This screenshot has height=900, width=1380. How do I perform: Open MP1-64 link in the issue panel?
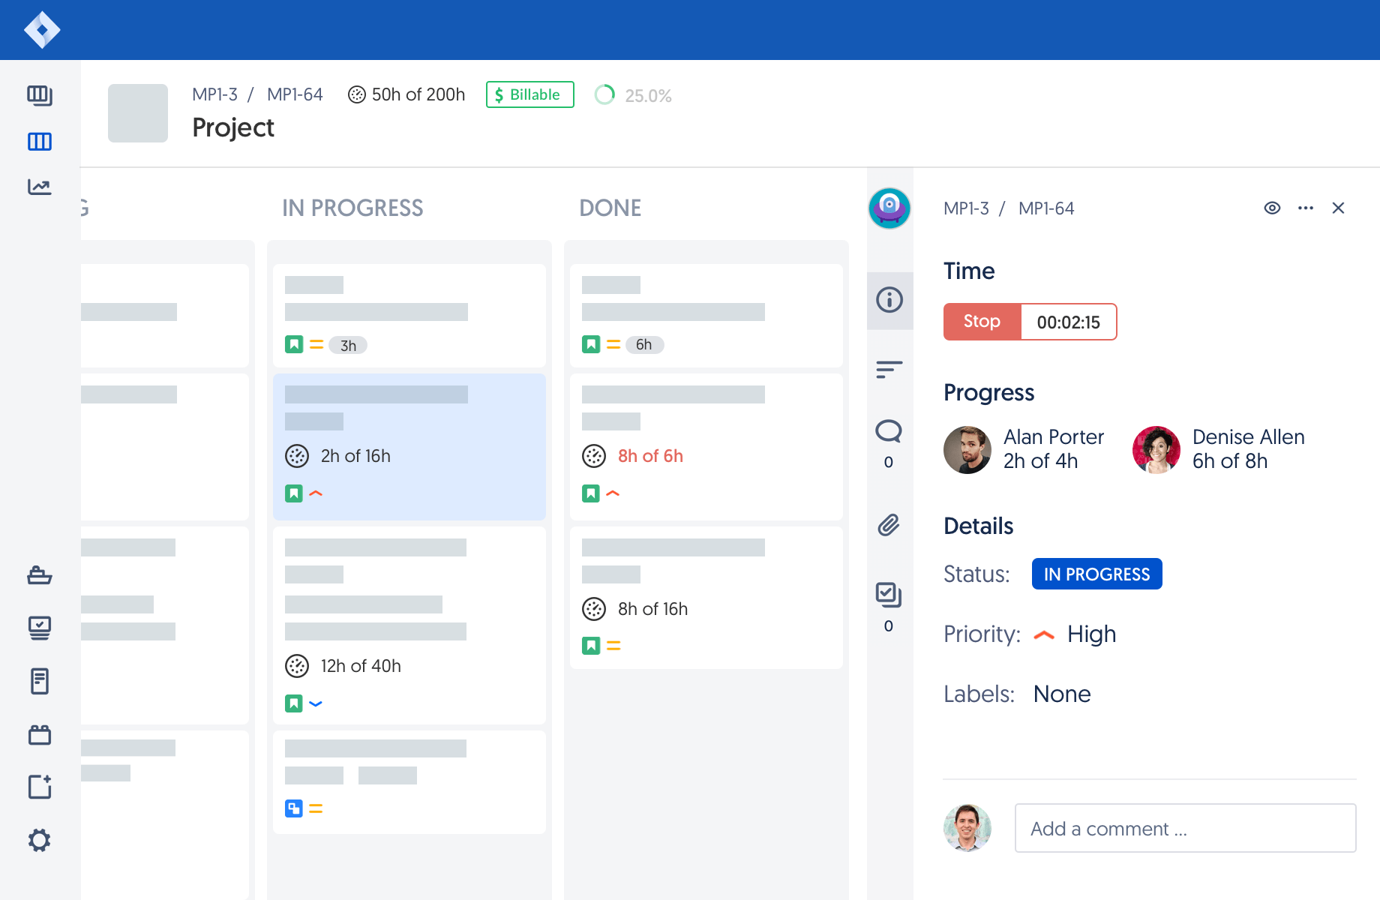tap(1046, 208)
